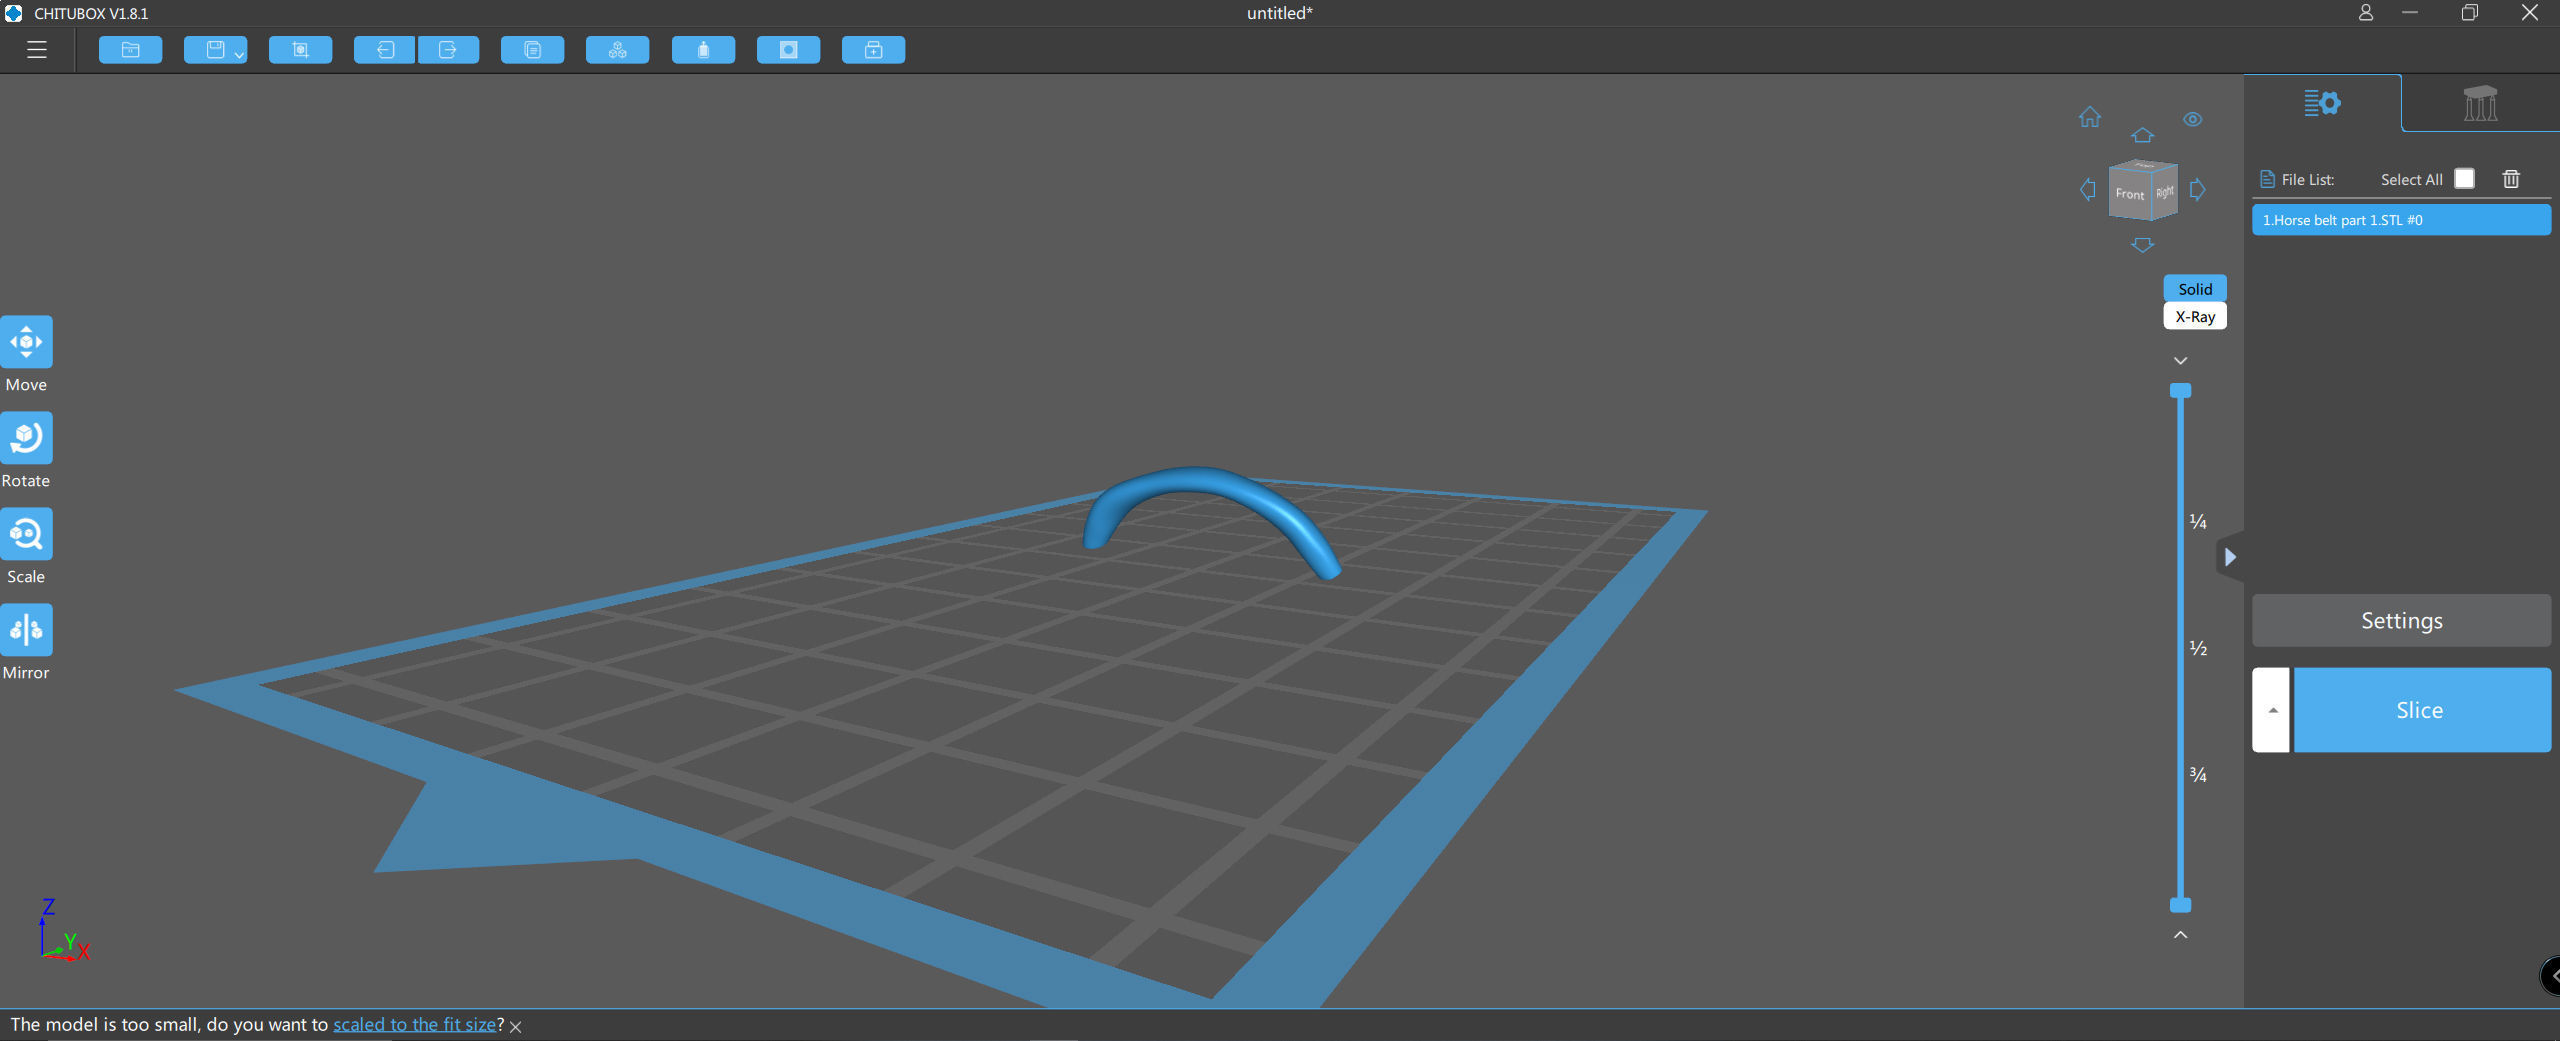Click the Slice button
This screenshot has width=2560, height=1041.
[x=2421, y=710]
